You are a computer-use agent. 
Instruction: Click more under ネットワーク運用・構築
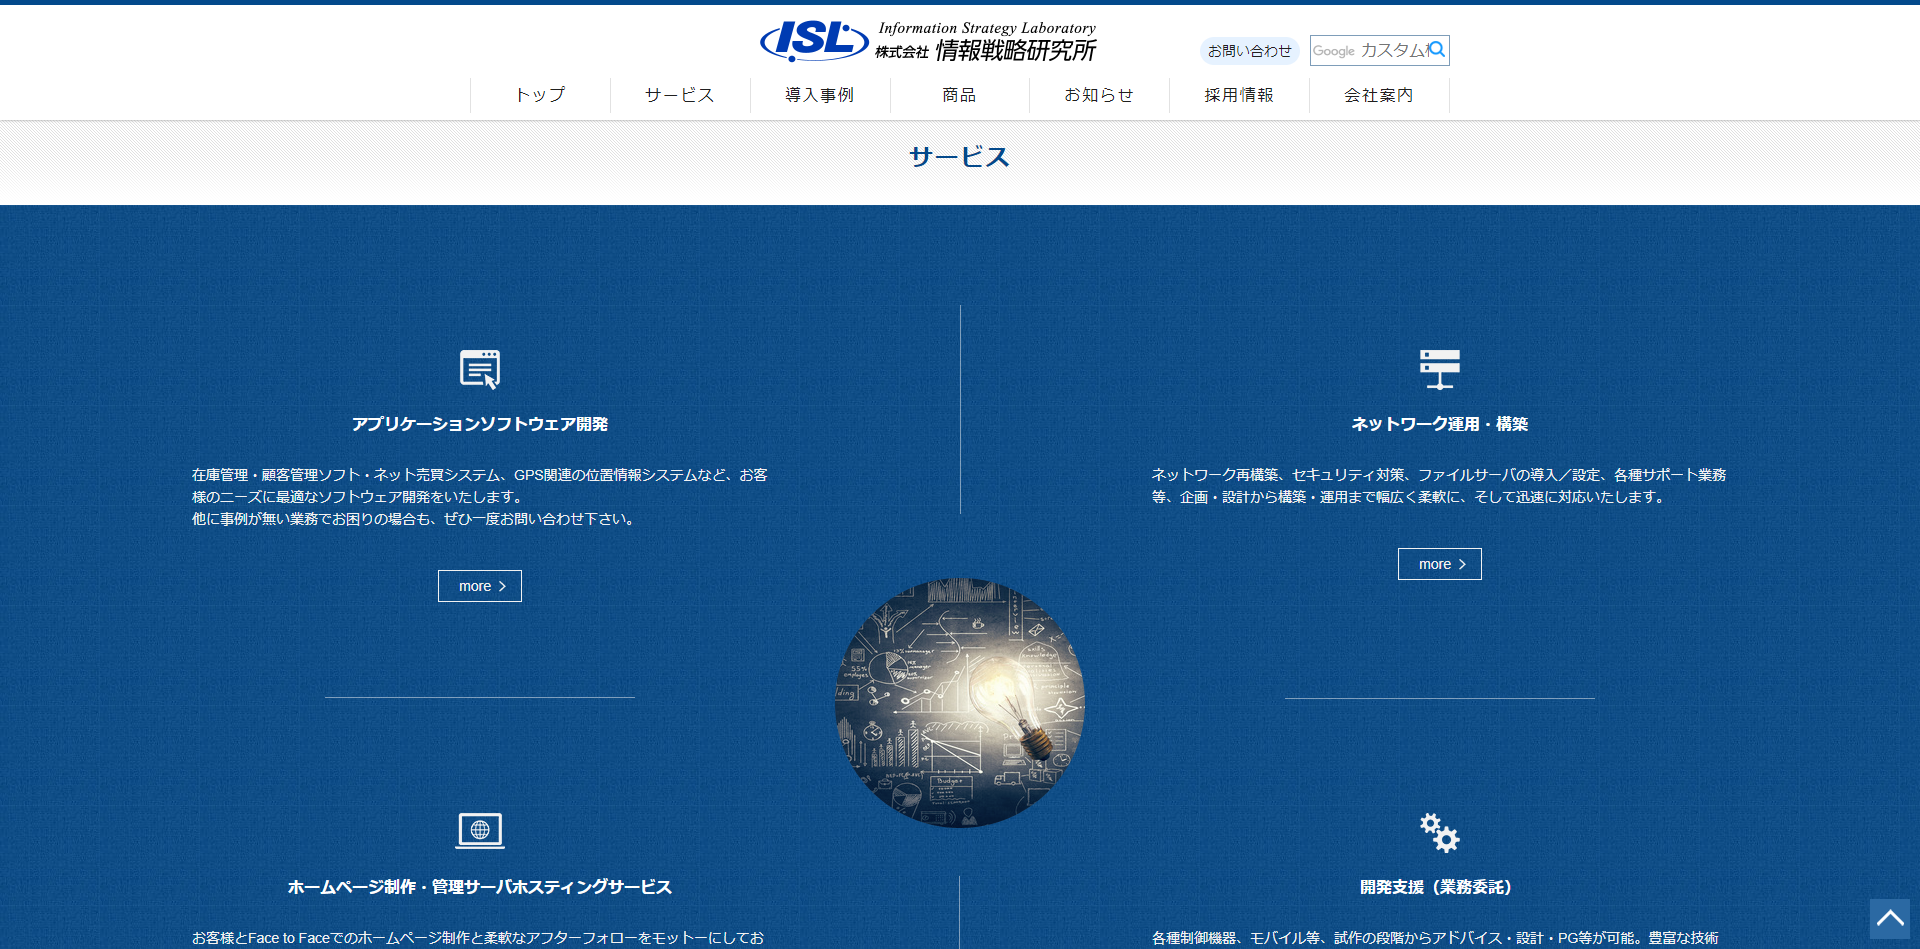click(x=1439, y=563)
